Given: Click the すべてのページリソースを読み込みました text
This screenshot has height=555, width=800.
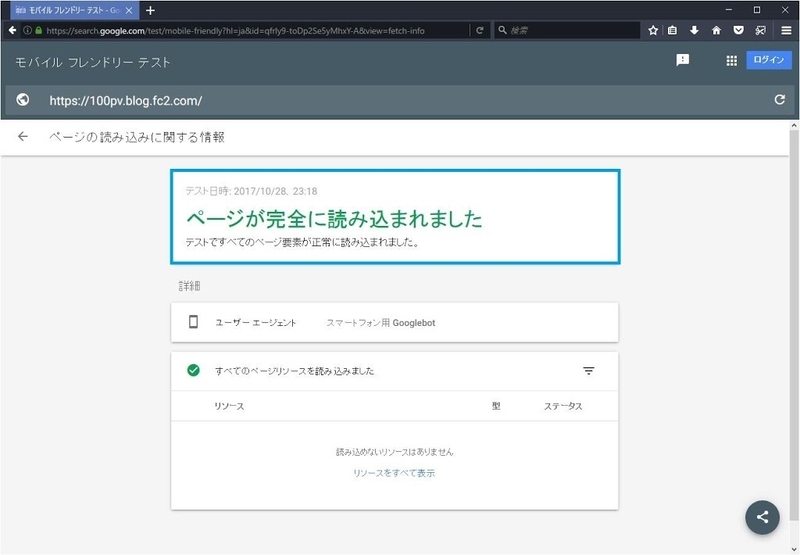Looking at the screenshot, I should 294,371.
